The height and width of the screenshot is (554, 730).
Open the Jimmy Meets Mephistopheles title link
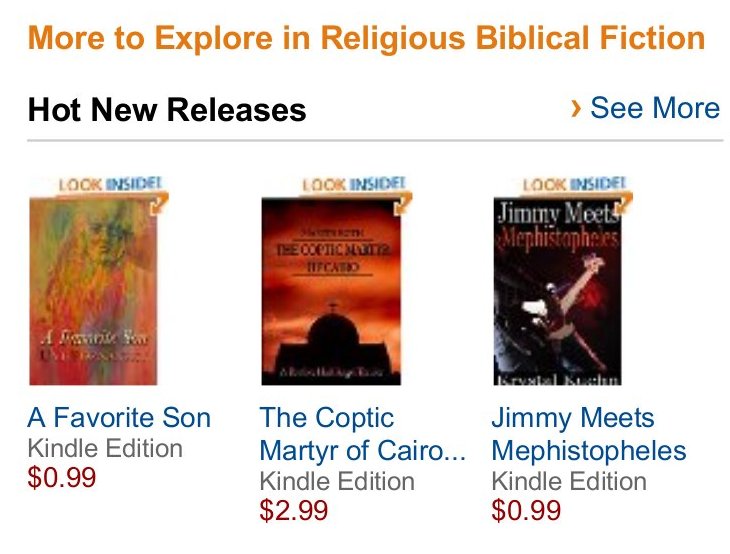[572, 418]
